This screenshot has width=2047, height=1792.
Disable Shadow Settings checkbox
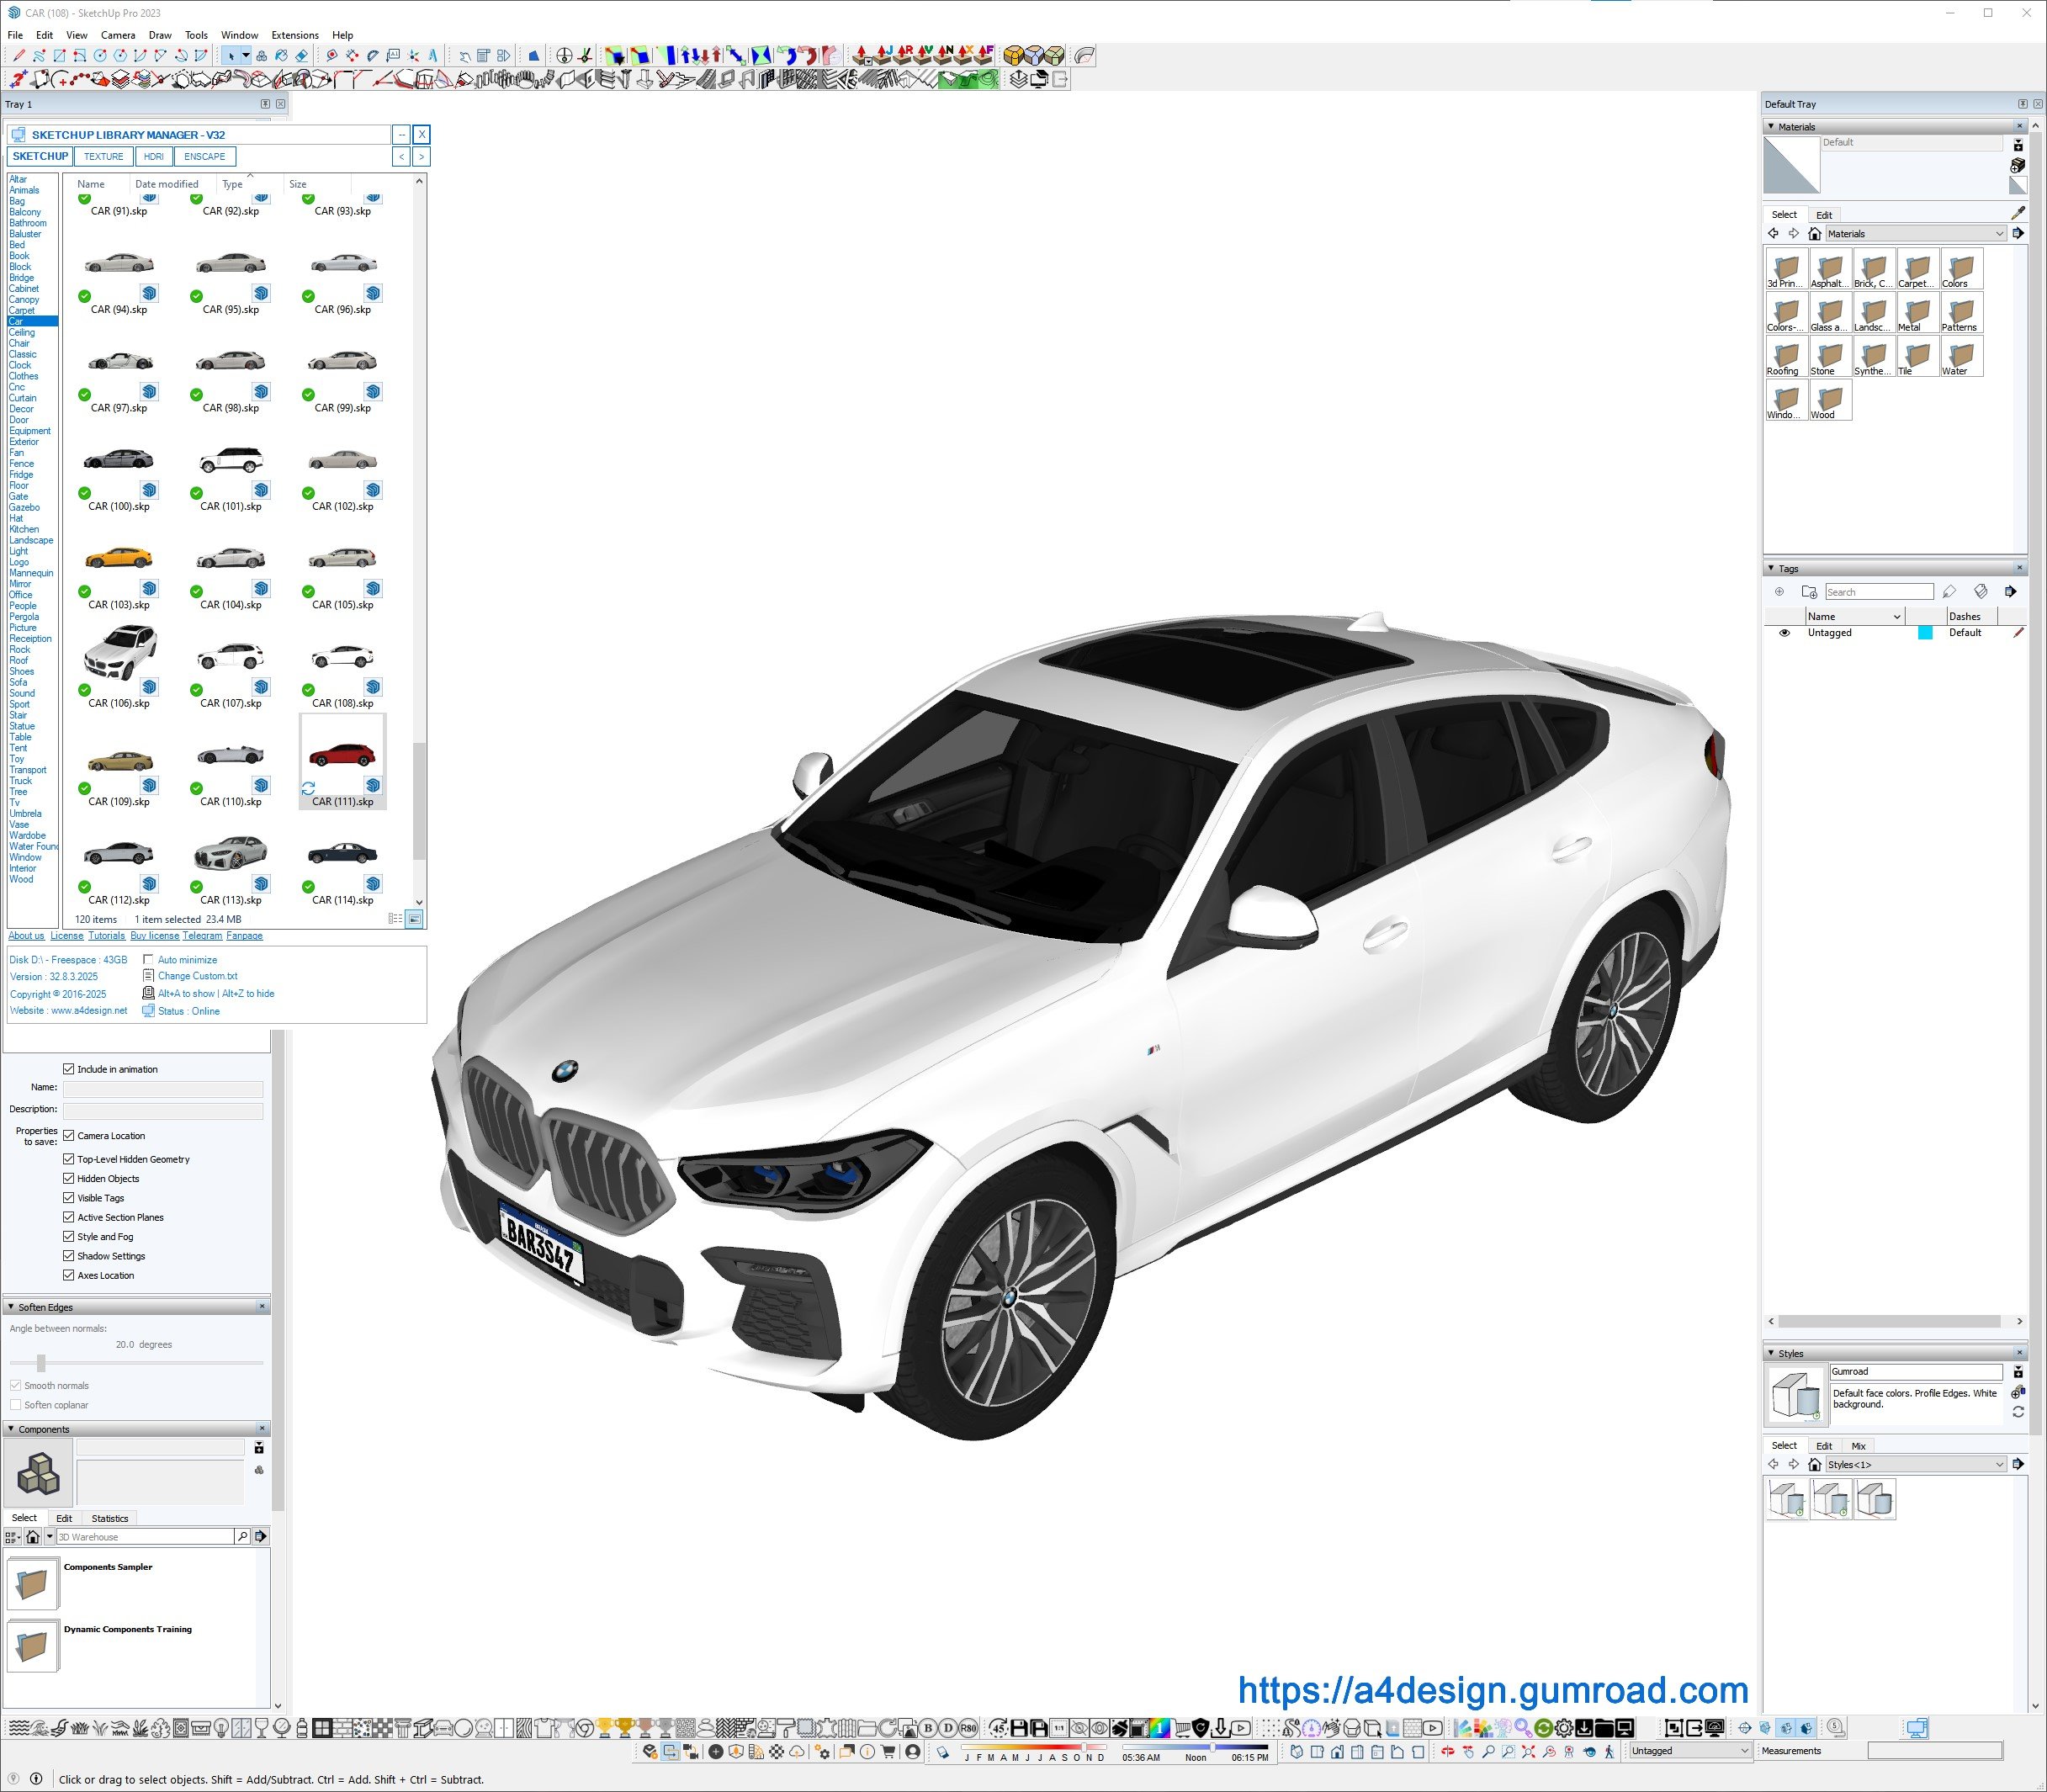point(69,1255)
